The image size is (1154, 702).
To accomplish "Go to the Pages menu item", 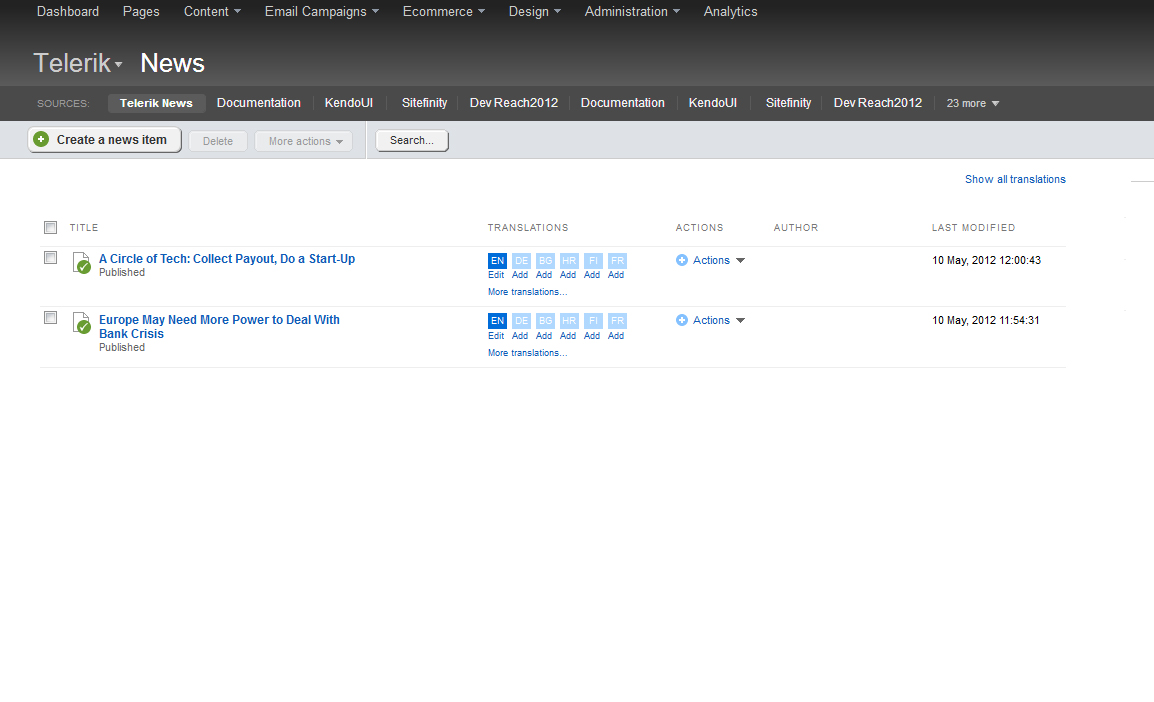I will pyautogui.click(x=141, y=12).
